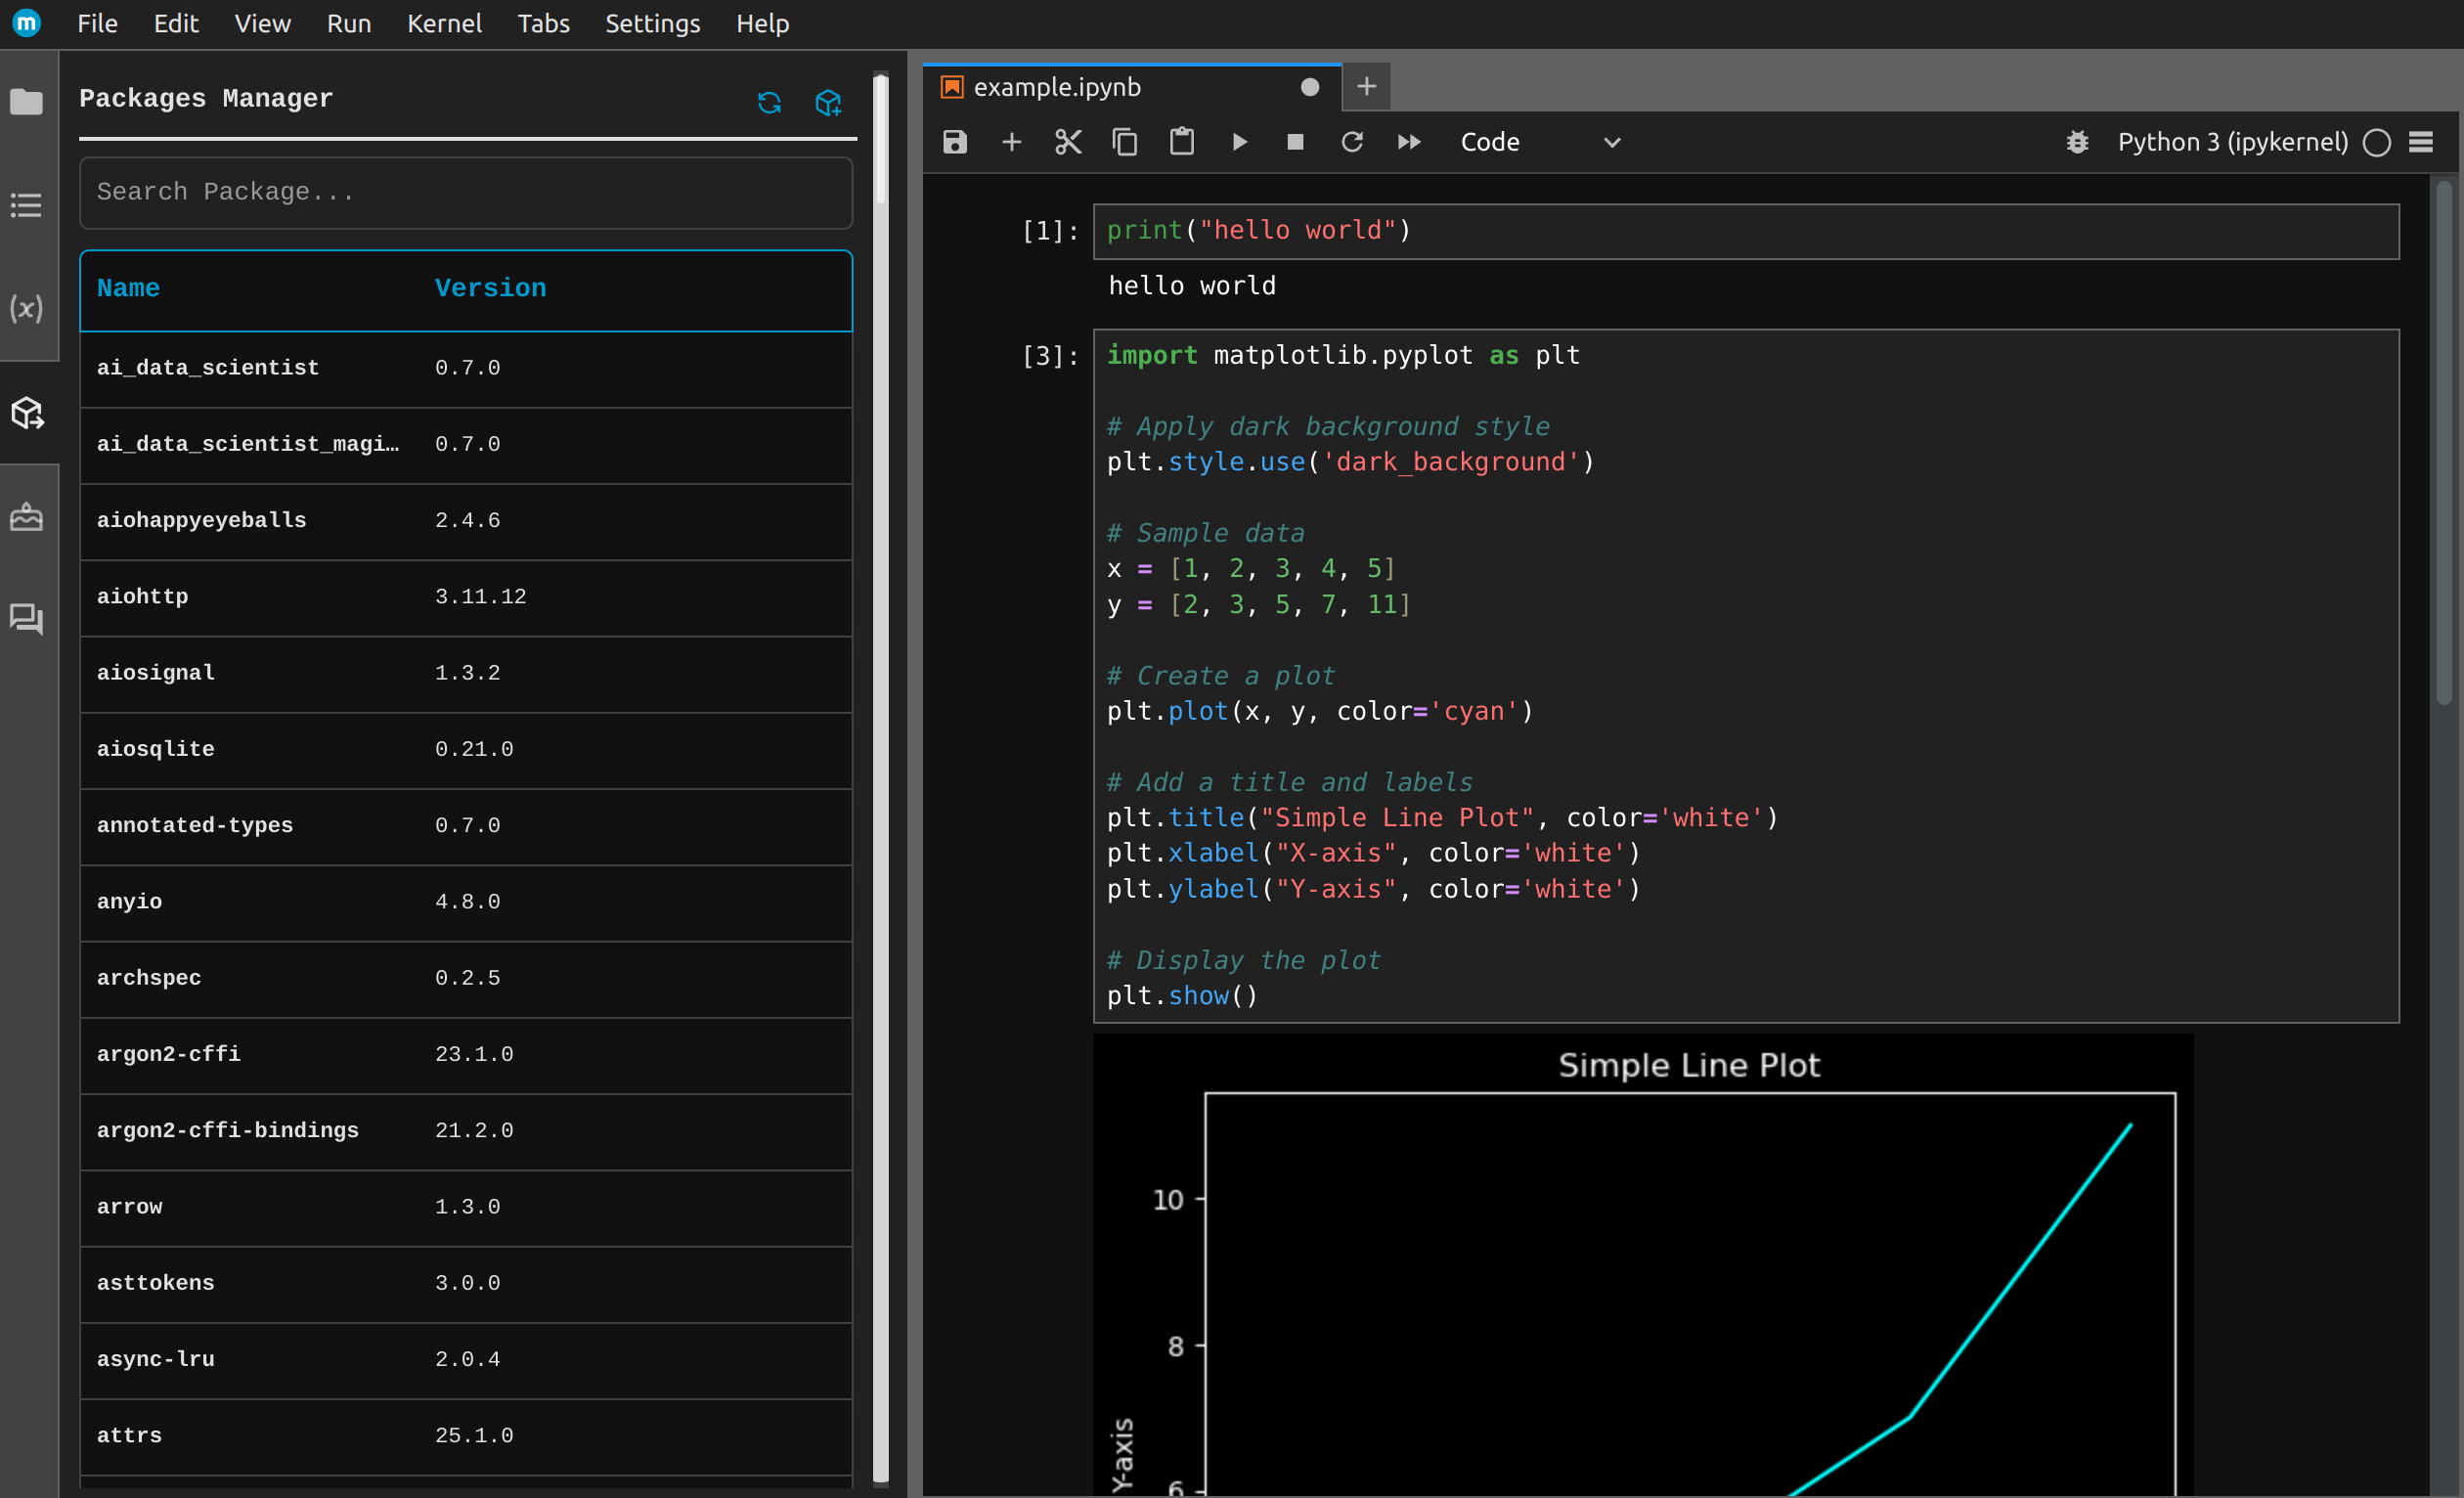Paste cell from clipboard
The width and height of the screenshot is (2464, 1498).
[x=1182, y=142]
